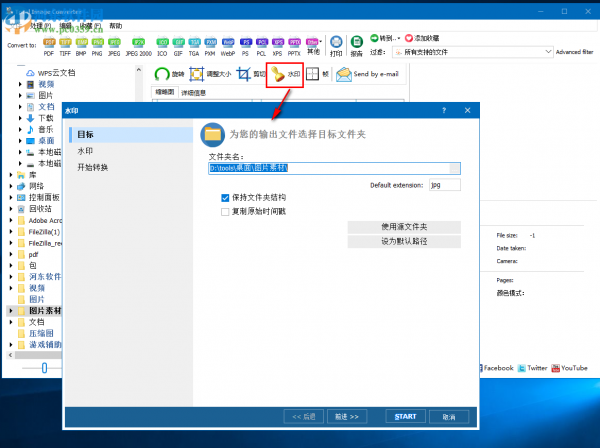Click the Default extension field
Image resolution: width=600 pixels, height=448 pixels.
coord(445,185)
